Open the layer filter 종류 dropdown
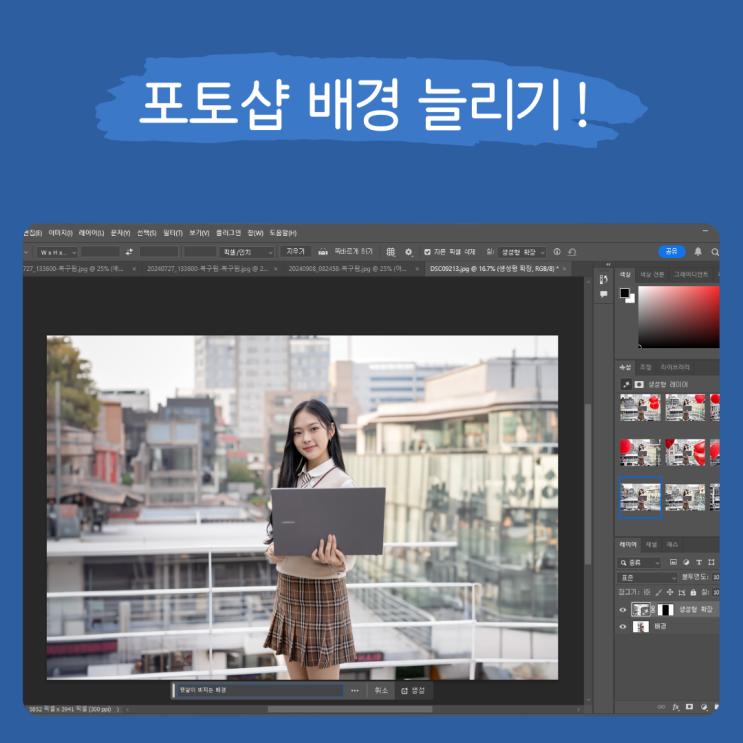Screen dimensions: 743x743 click(639, 562)
